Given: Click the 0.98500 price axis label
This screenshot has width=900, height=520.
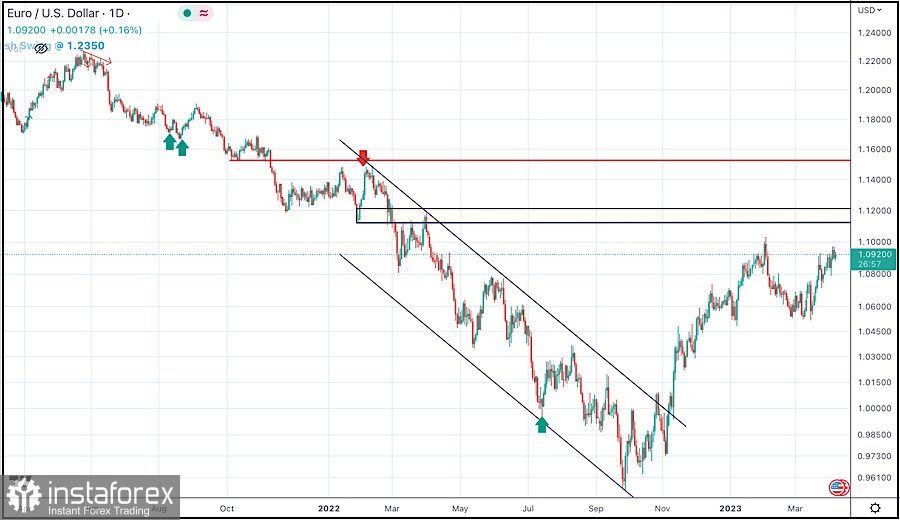Looking at the screenshot, I should pyautogui.click(x=874, y=434).
